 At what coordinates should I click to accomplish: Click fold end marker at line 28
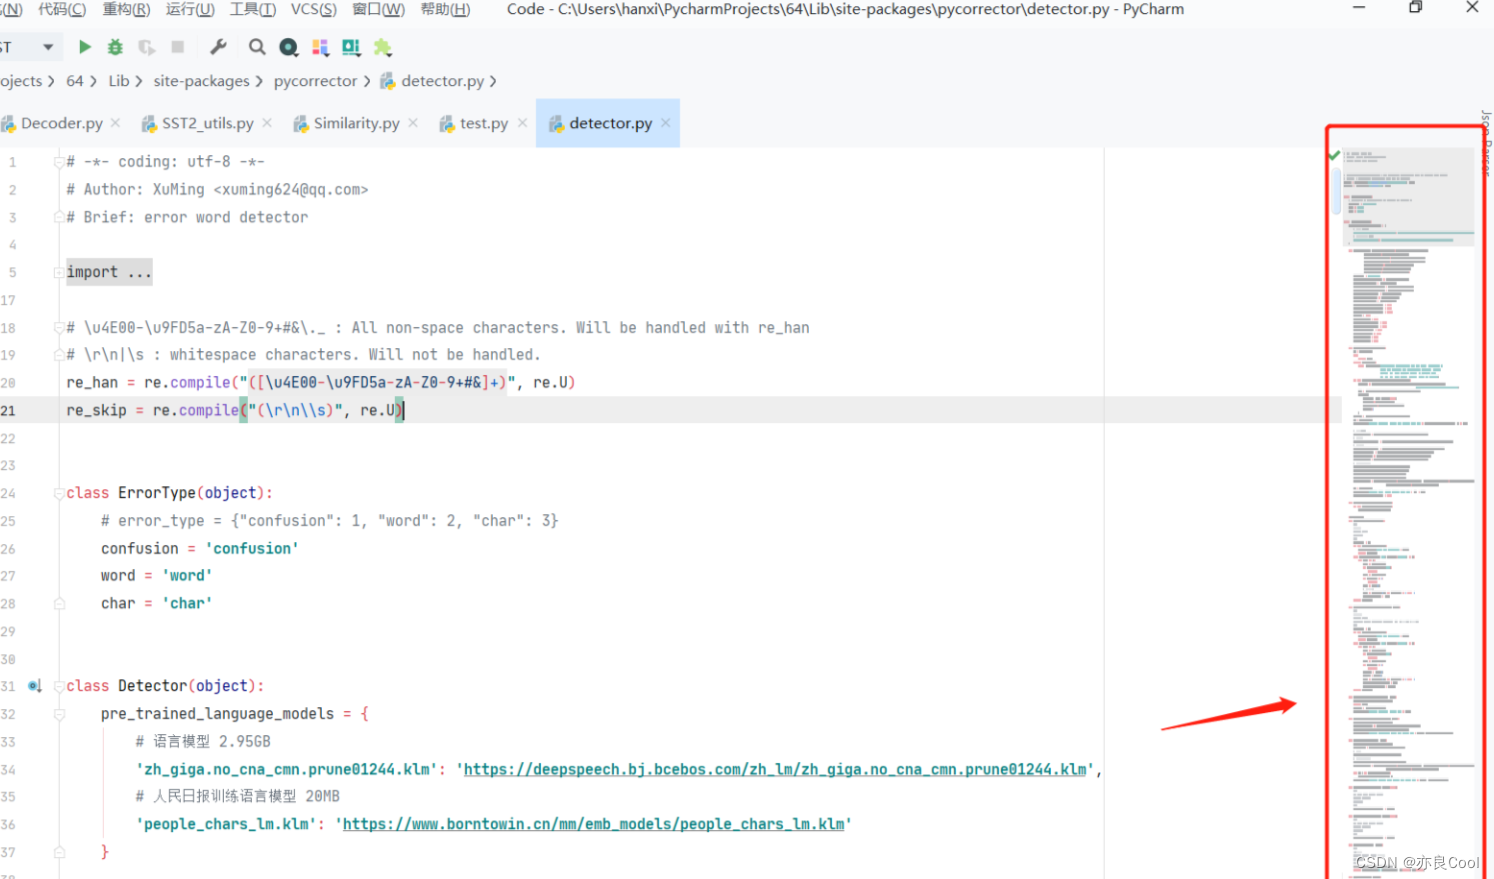(x=59, y=604)
